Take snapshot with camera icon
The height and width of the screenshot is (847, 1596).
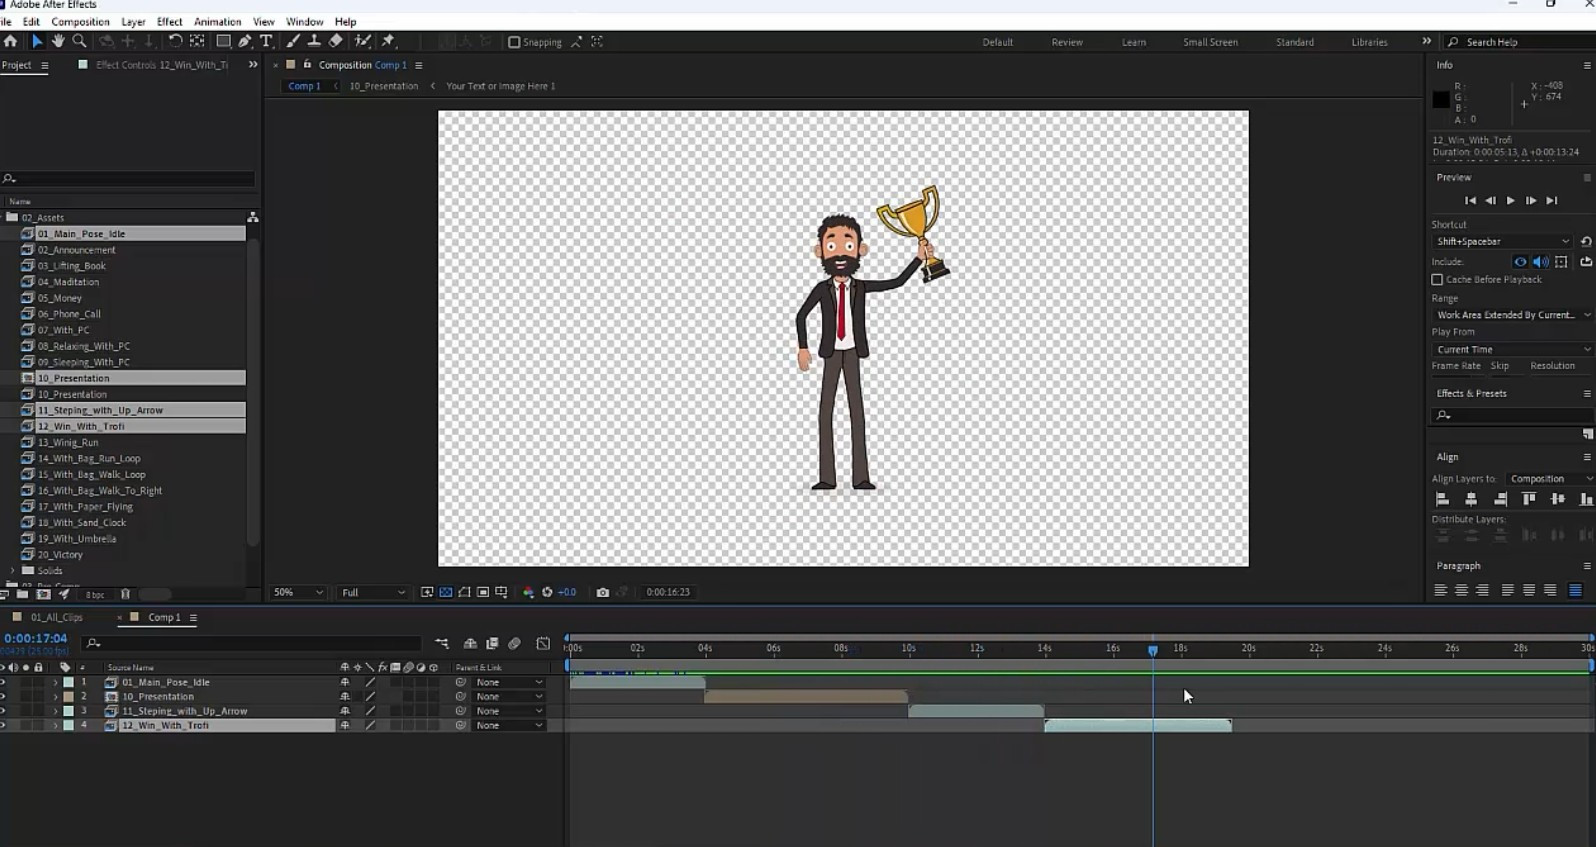pyautogui.click(x=602, y=592)
